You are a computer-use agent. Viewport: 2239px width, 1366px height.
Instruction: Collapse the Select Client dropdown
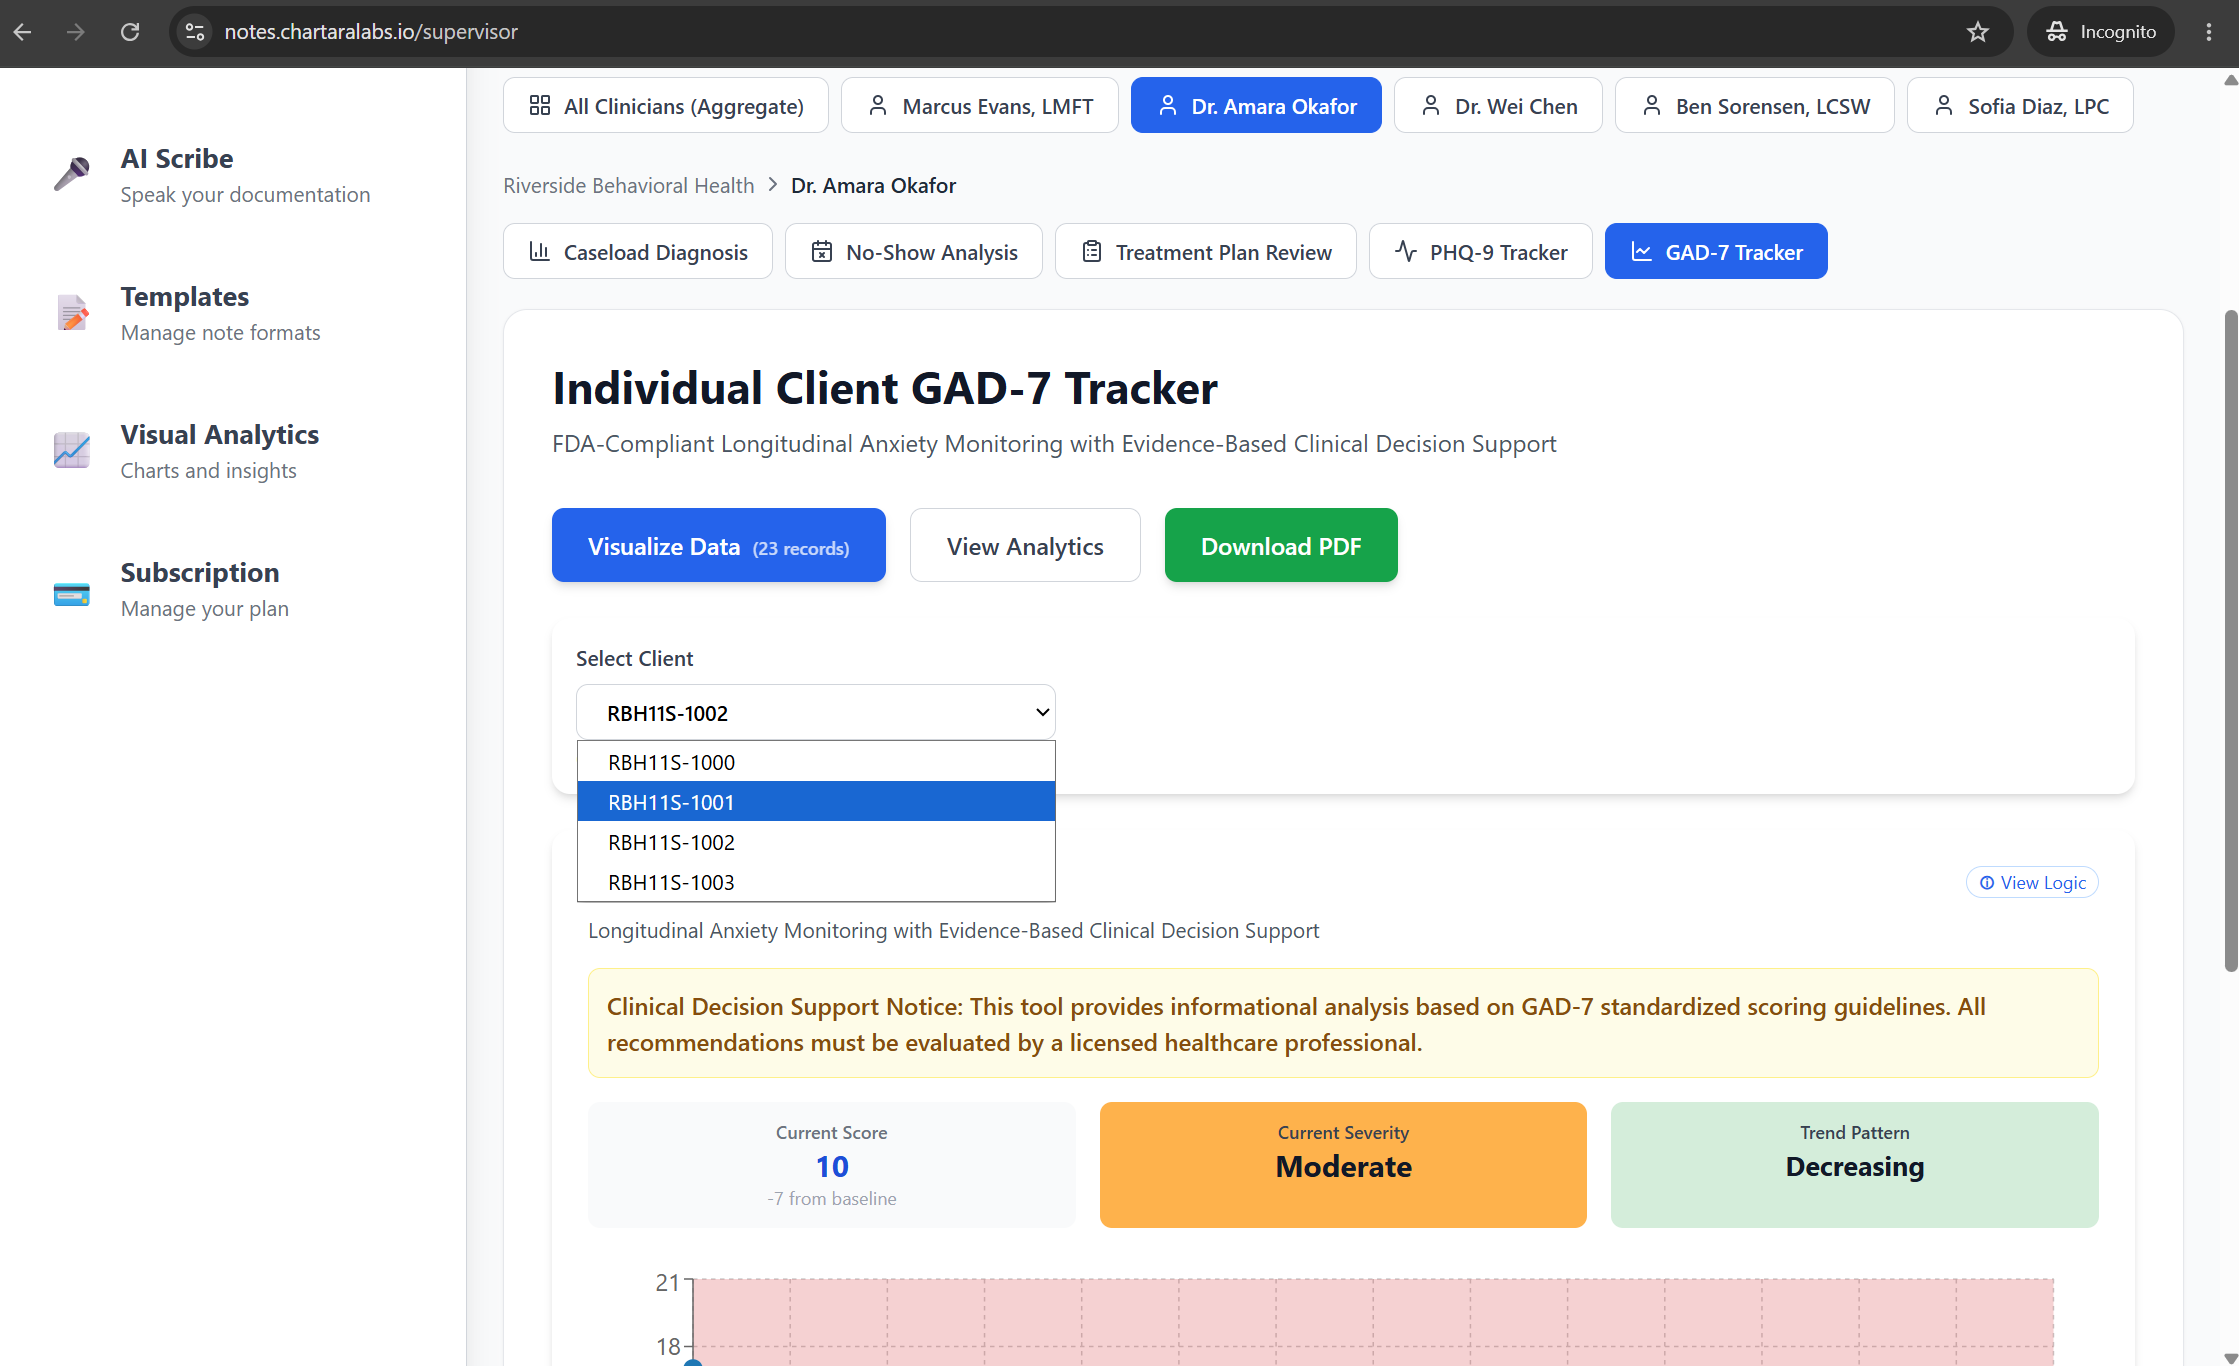816,712
